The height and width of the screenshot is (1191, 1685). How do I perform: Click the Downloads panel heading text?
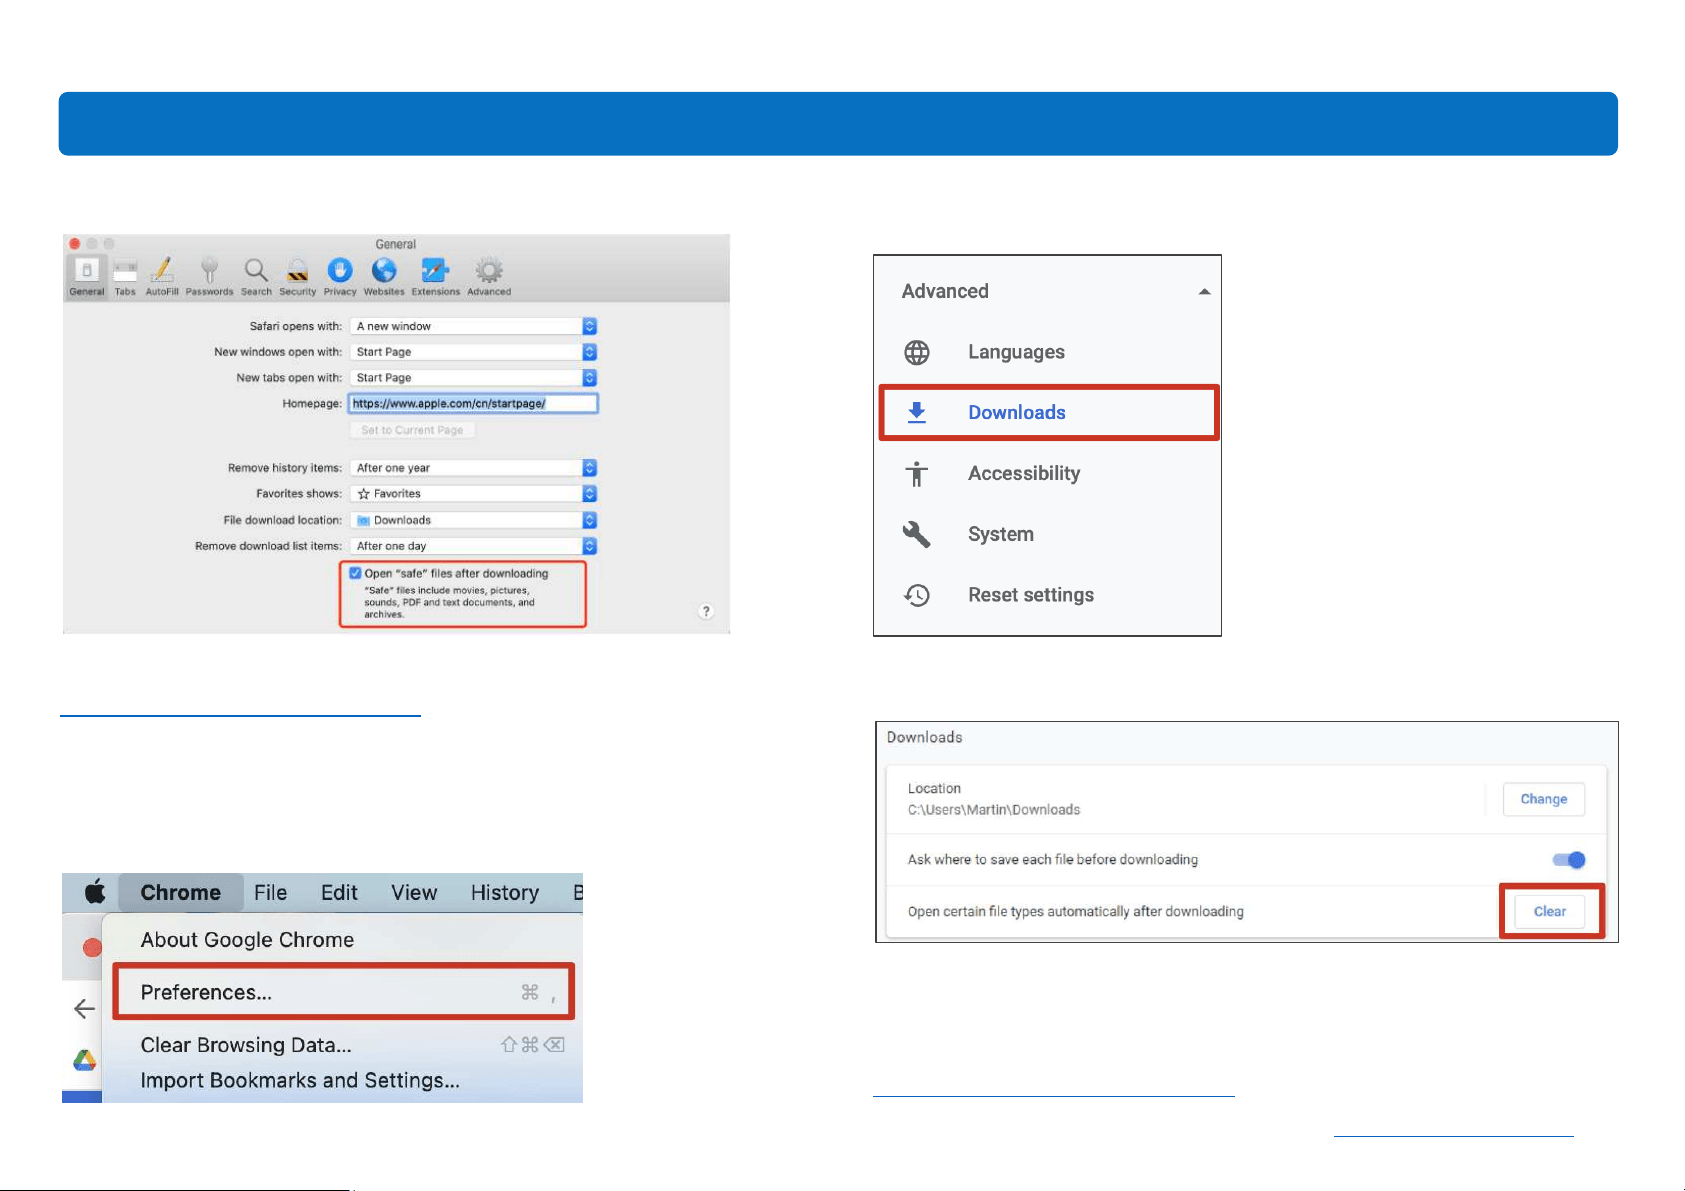(x=925, y=737)
